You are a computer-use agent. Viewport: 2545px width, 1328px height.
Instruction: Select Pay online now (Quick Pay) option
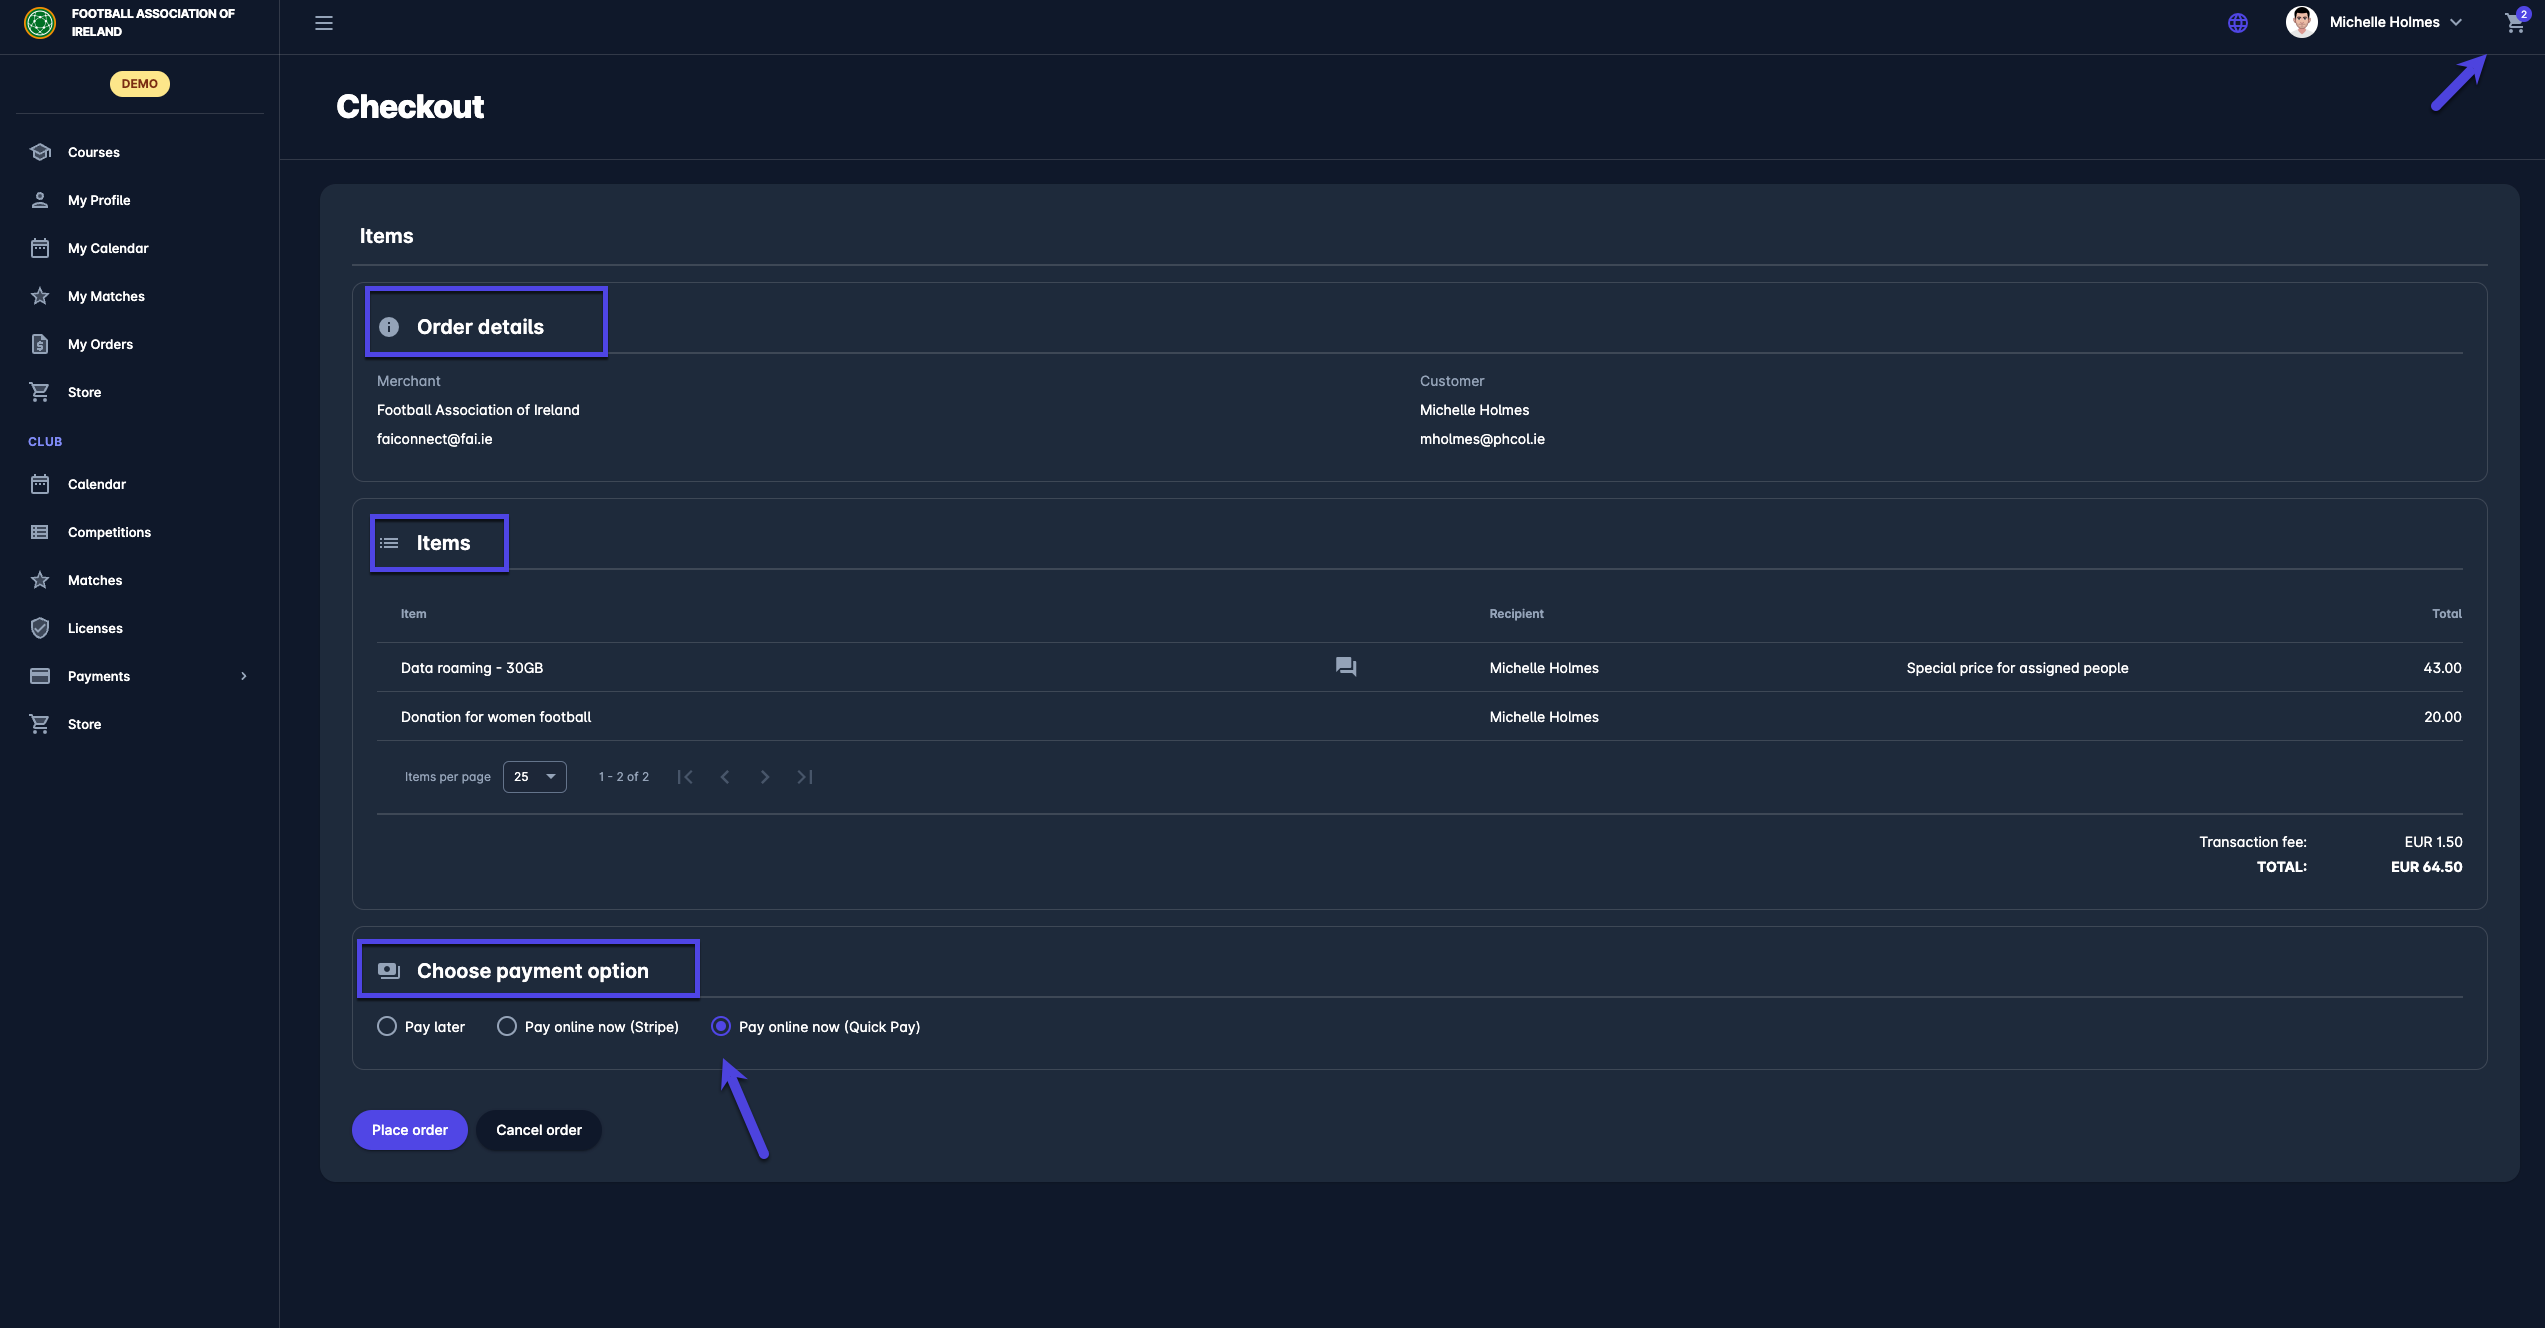[x=721, y=1026]
